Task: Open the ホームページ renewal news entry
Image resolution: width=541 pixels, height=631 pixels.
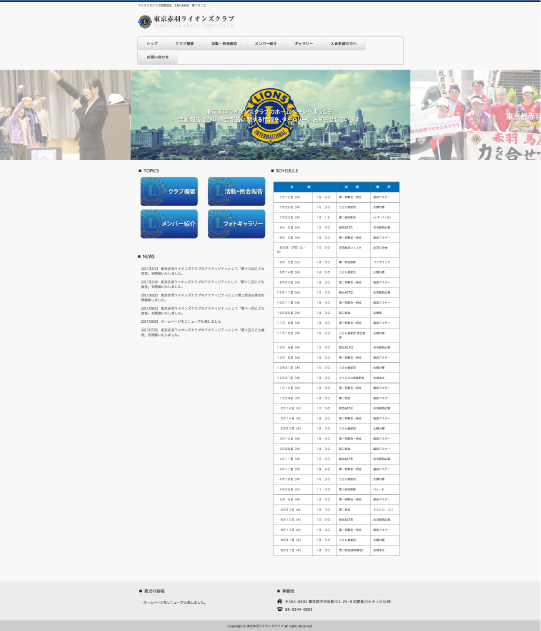Action: pyautogui.click(x=181, y=322)
